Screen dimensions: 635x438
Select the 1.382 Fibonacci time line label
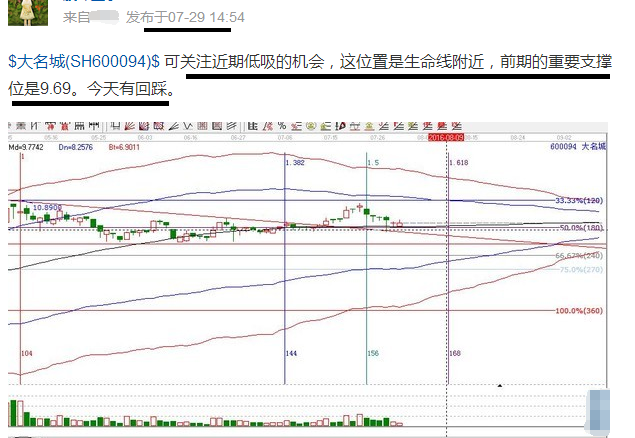click(295, 162)
